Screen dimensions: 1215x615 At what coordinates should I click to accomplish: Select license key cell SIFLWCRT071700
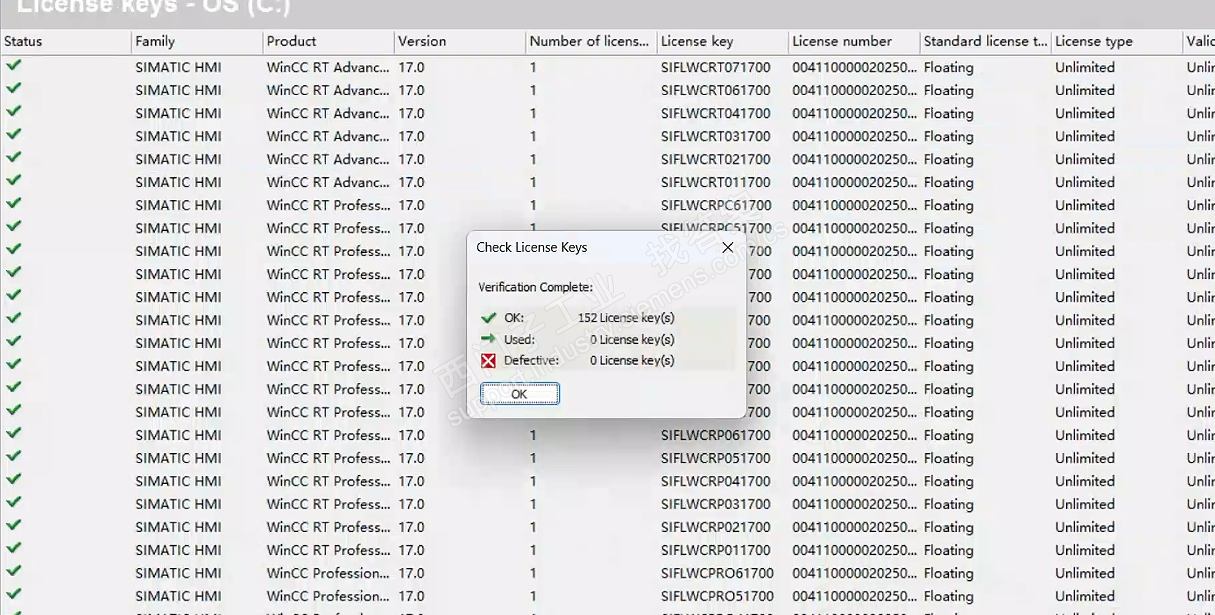point(716,68)
